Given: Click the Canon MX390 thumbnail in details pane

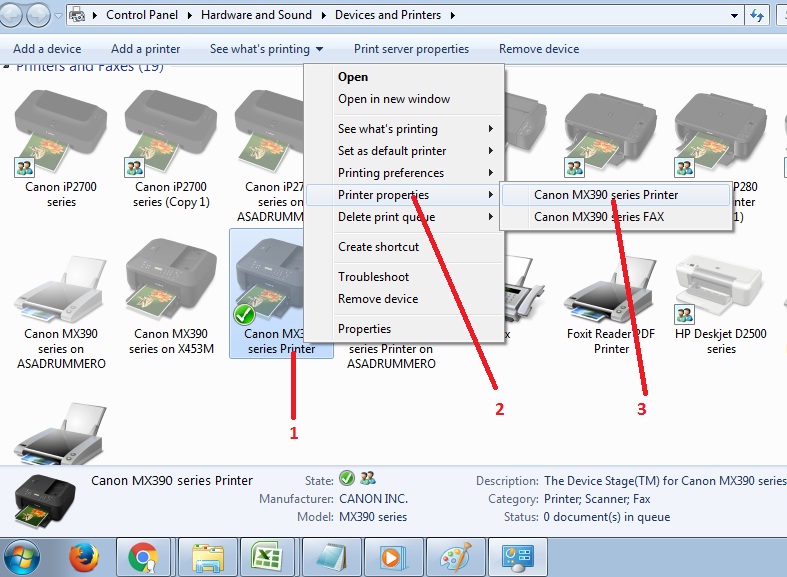Looking at the screenshot, I should [x=45, y=501].
